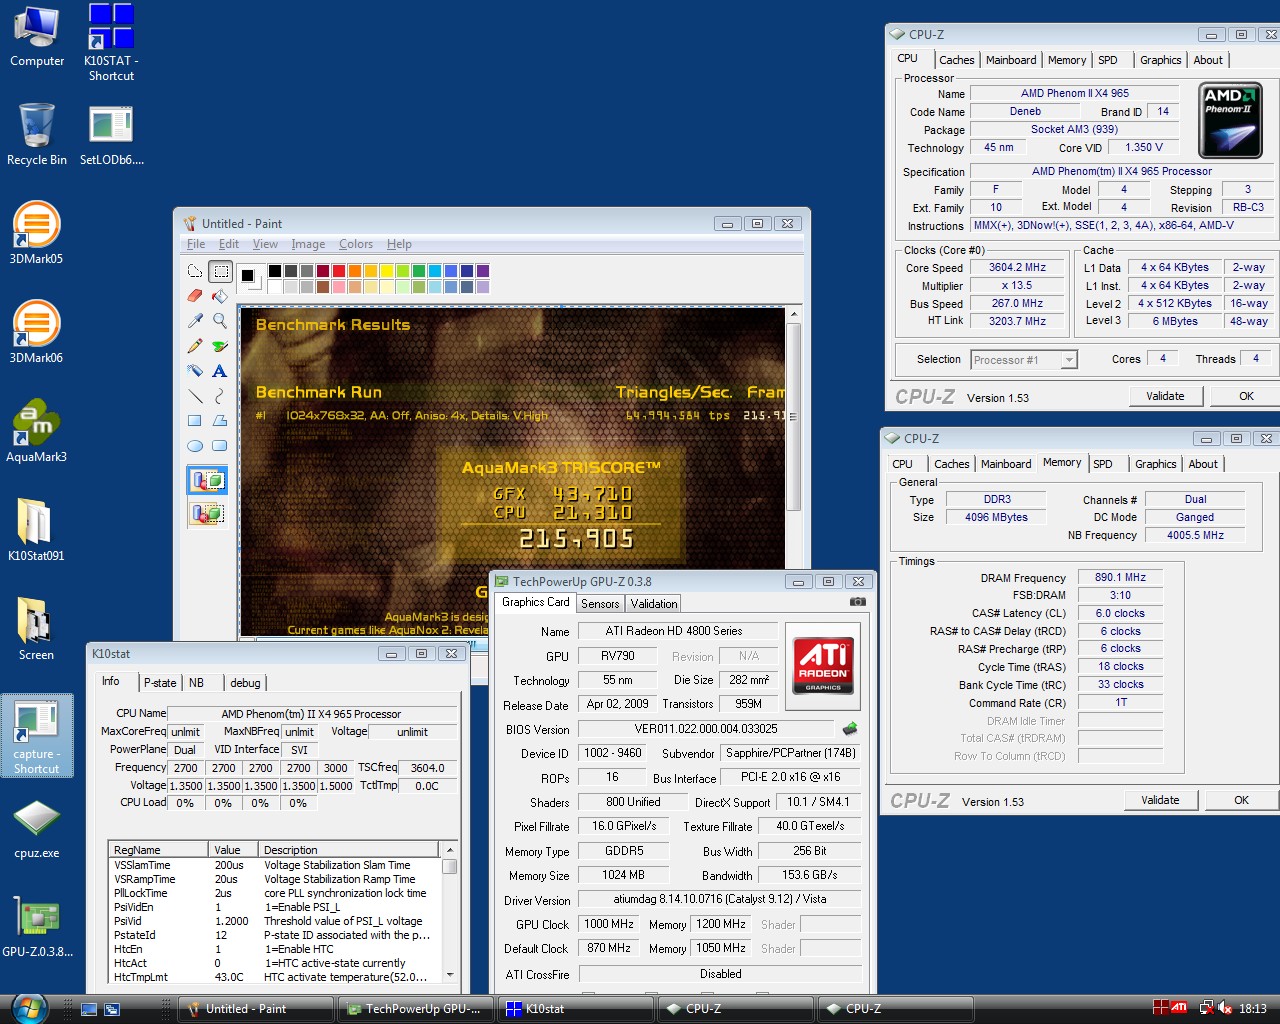Click the GPU-Z camera screenshot icon
Viewport: 1280px width, 1024px height.
857,602
